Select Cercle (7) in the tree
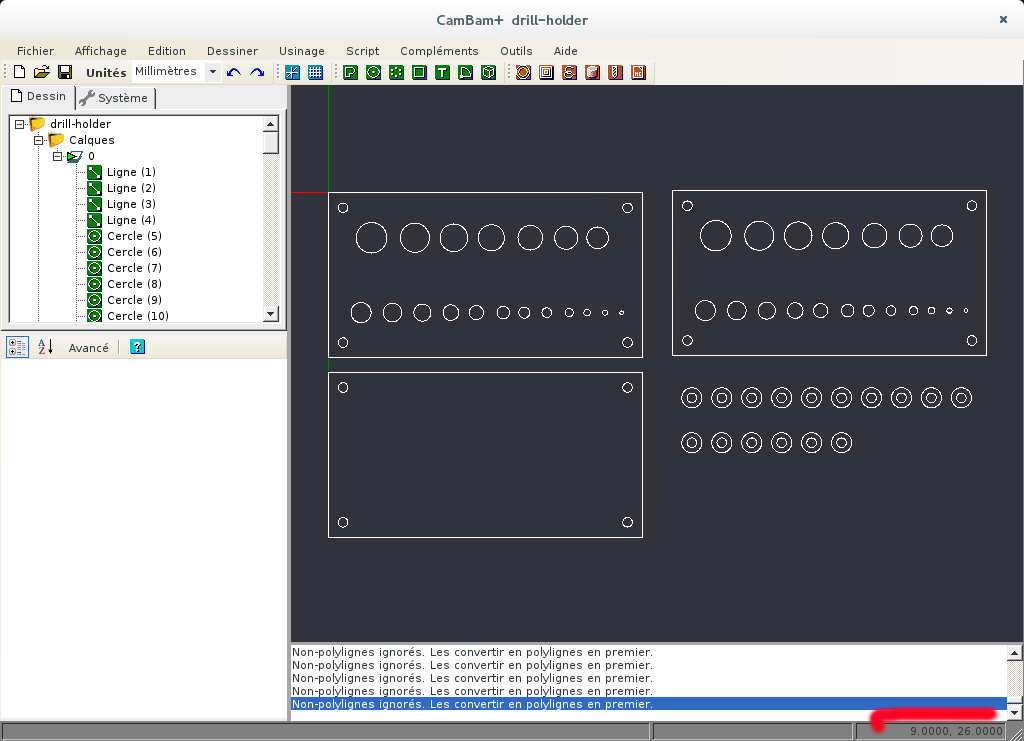 [x=133, y=268]
